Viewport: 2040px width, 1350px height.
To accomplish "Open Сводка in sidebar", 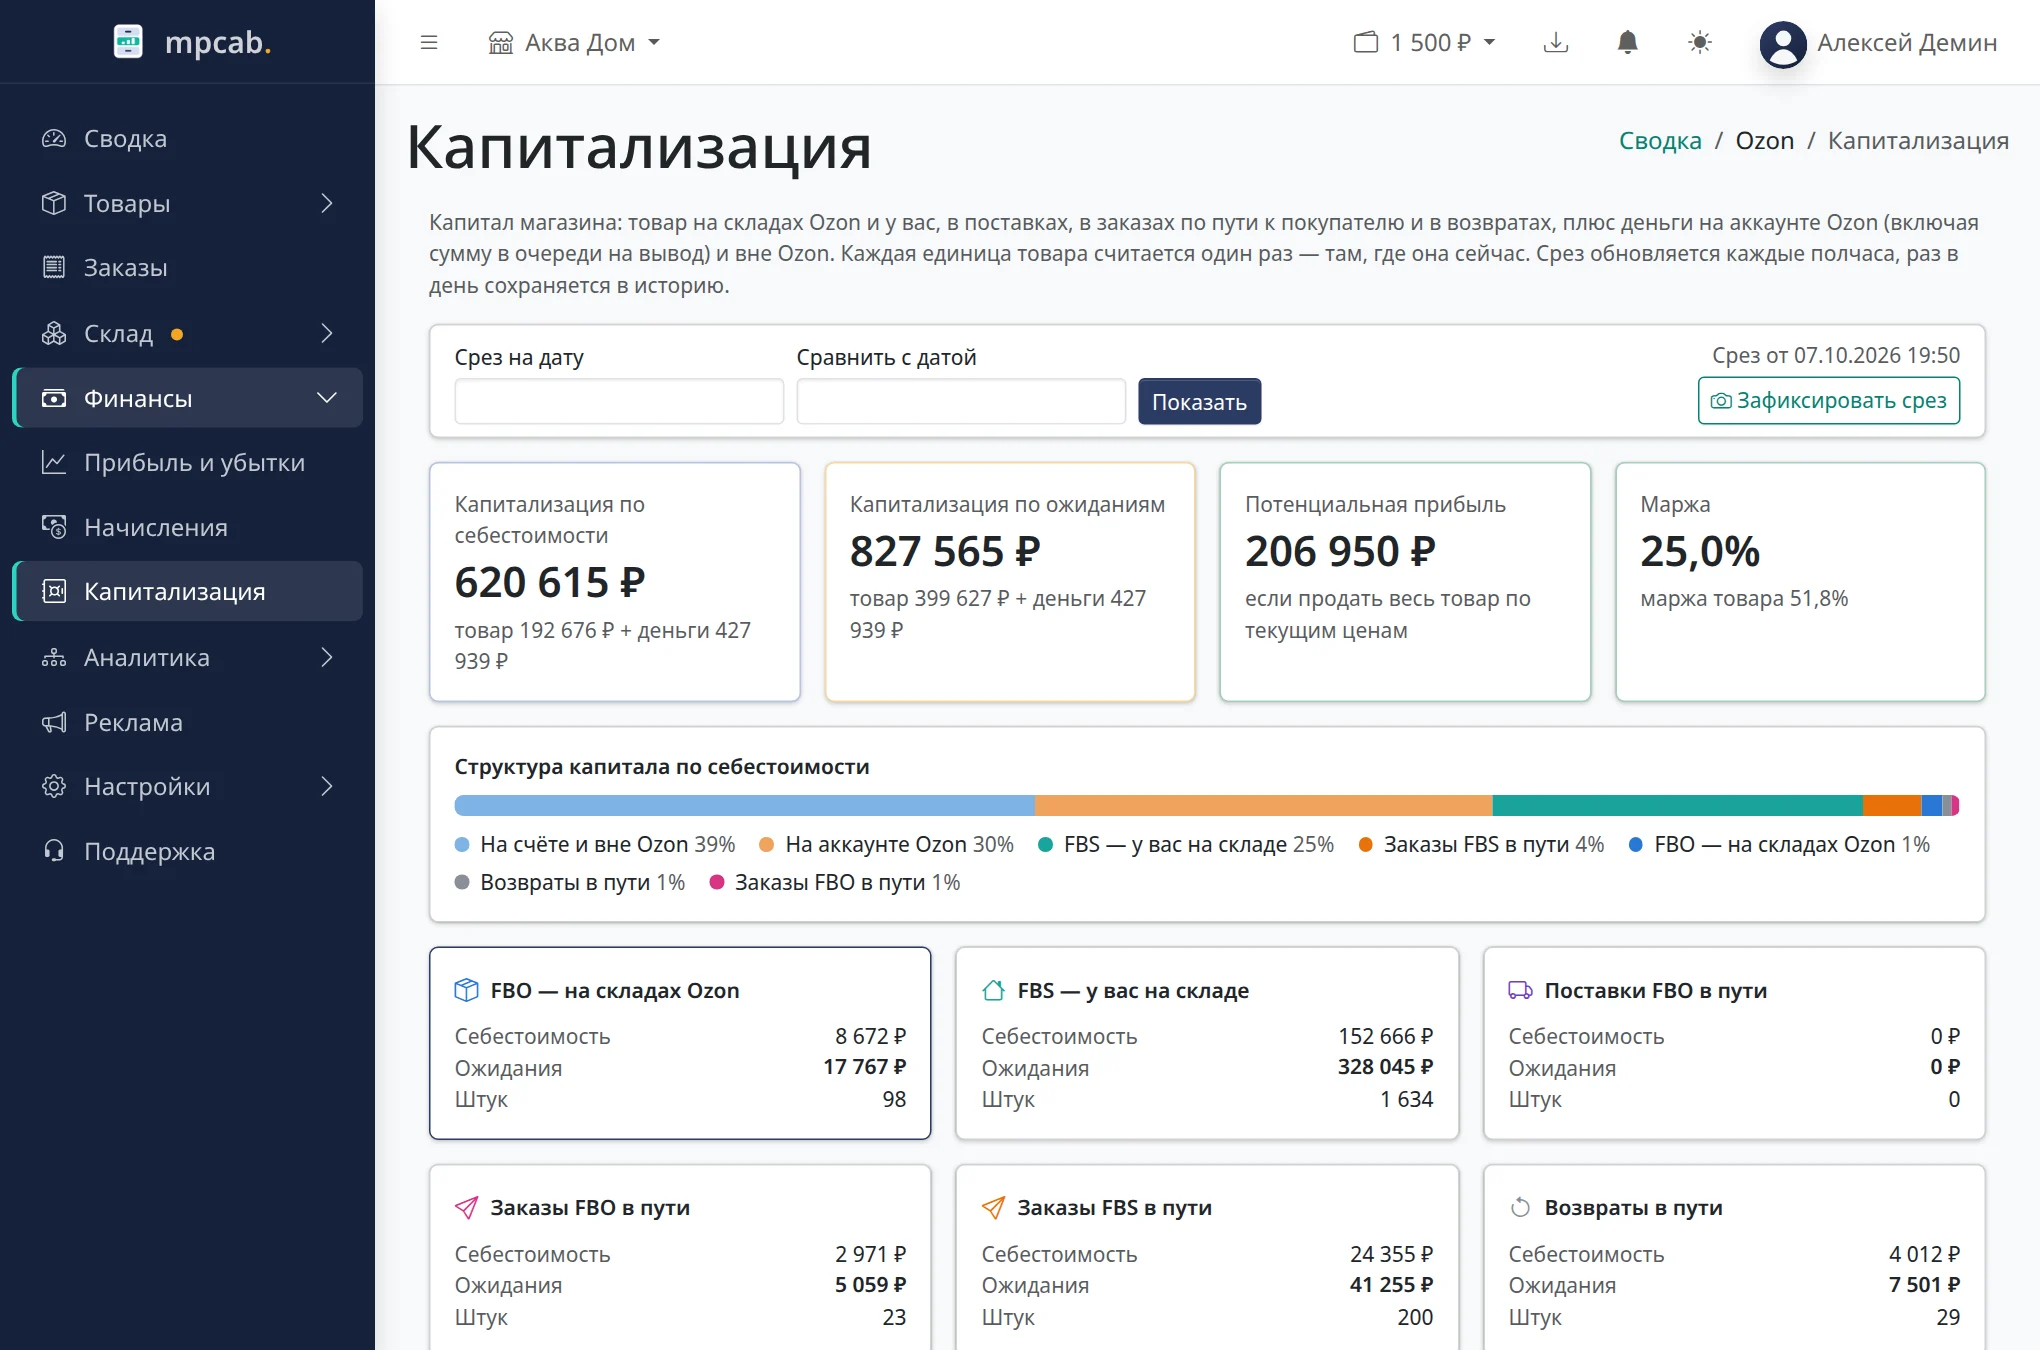I will 187,138.
